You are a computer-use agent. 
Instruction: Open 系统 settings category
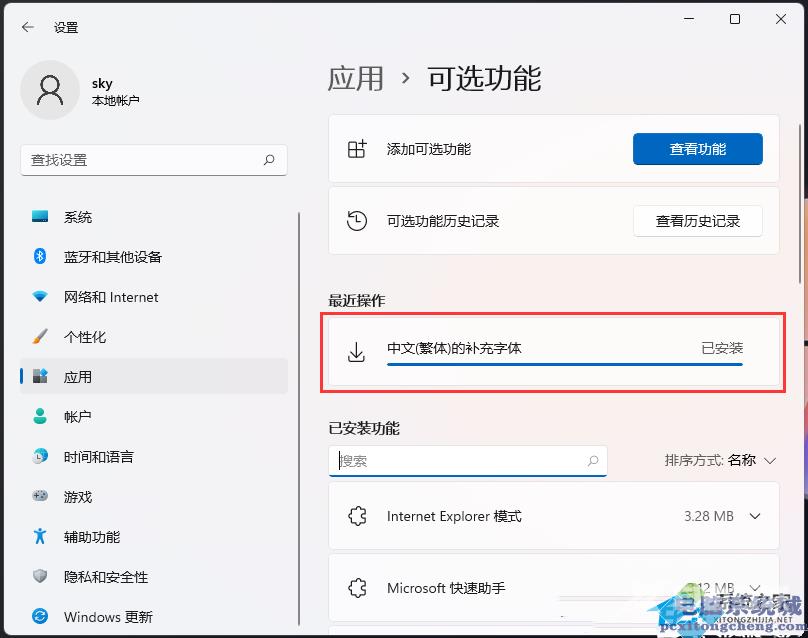pyautogui.click(x=154, y=217)
